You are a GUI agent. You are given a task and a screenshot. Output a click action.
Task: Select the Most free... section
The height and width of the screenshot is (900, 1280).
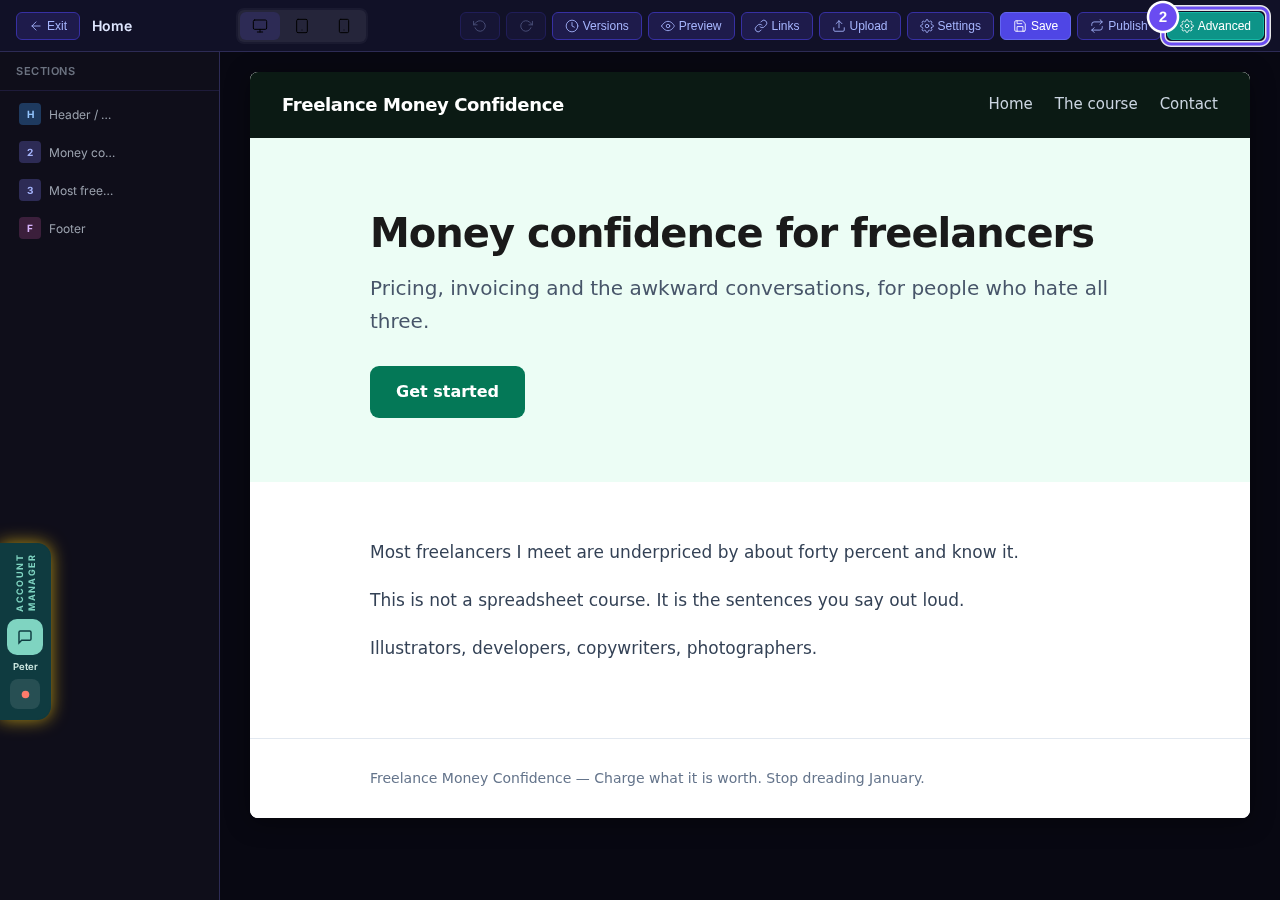pyautogui.click(x=109, y=190)
